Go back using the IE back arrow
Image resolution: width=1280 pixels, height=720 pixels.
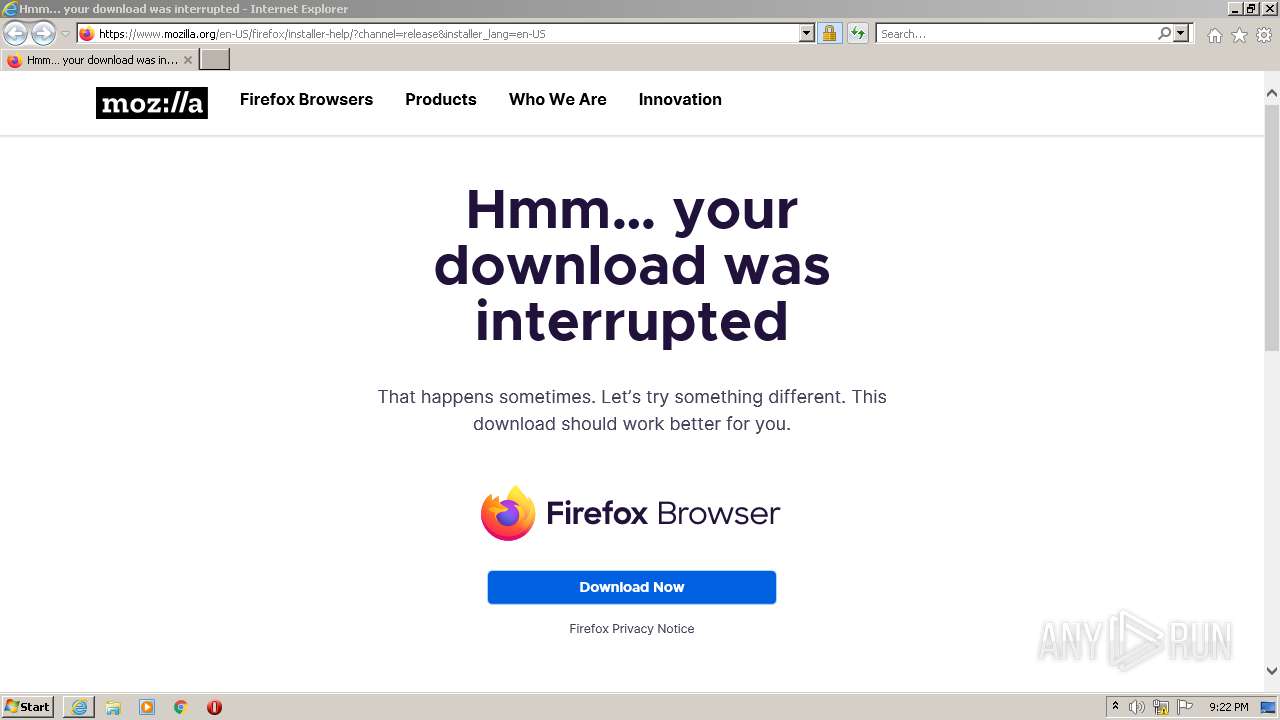15,34
